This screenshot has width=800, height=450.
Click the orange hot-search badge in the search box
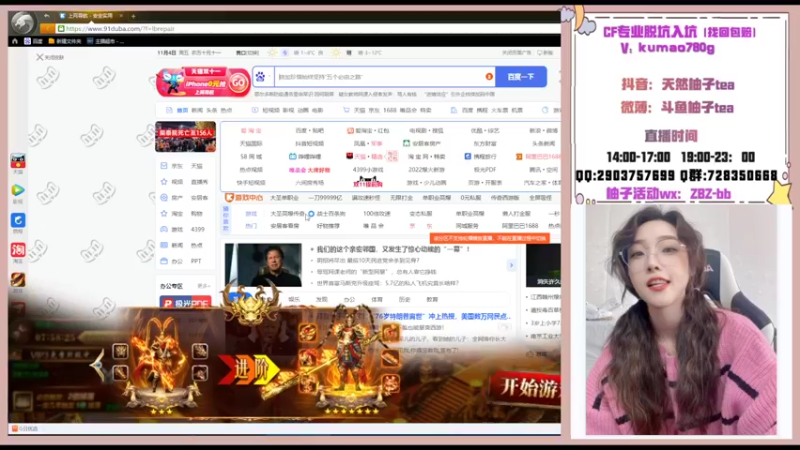coord(489,77)
